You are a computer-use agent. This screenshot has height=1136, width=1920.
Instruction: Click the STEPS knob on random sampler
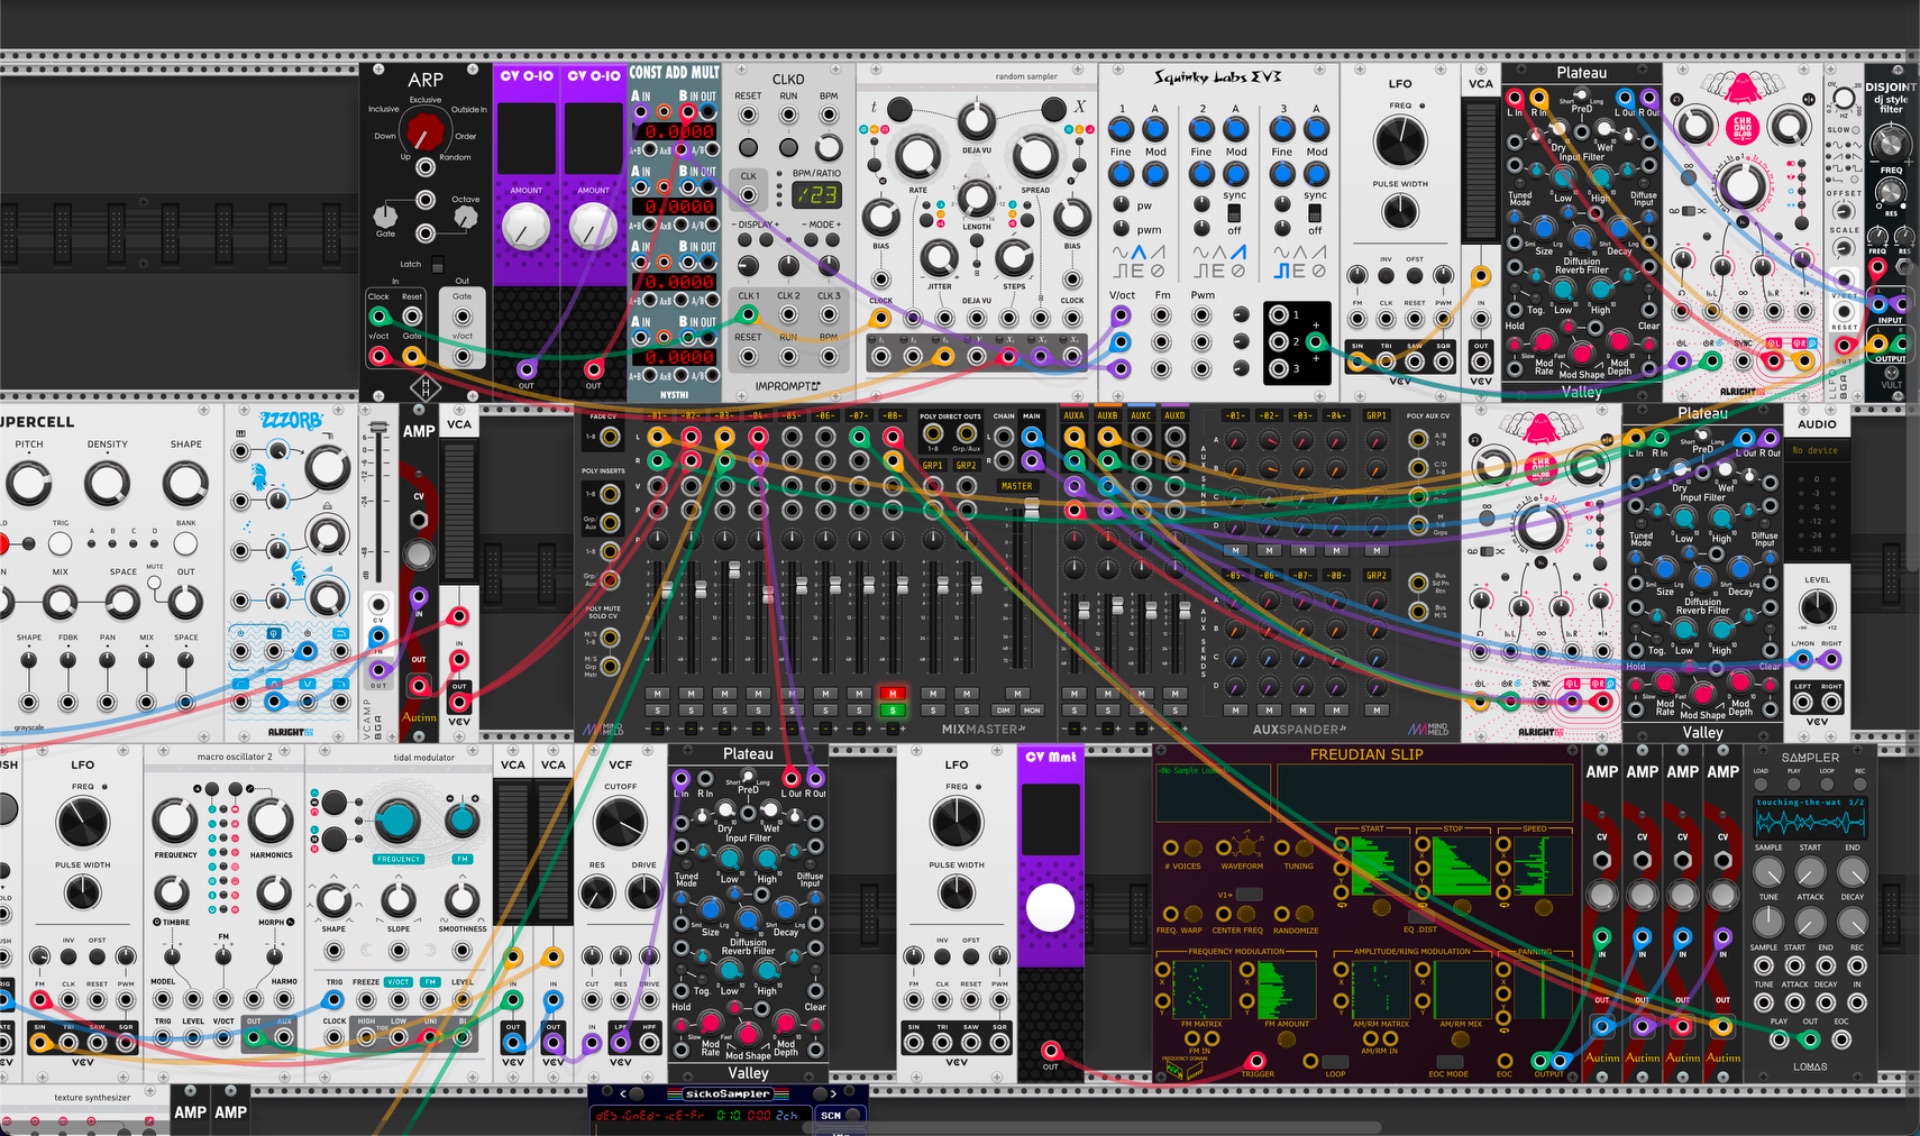1014,258
